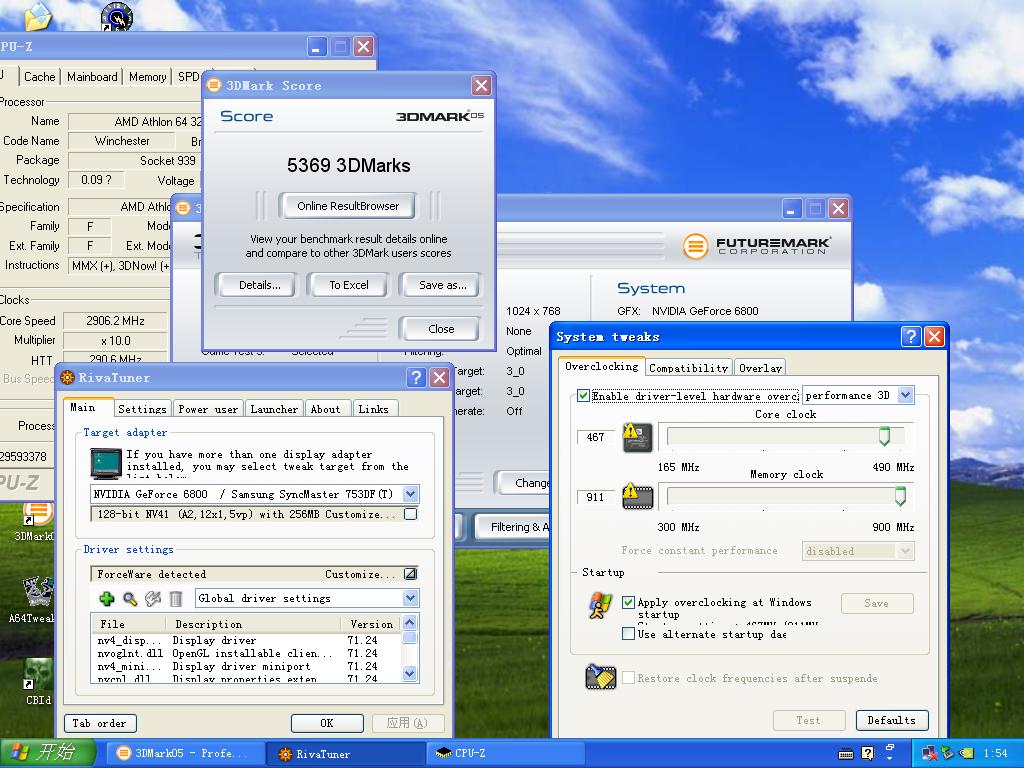Select the nvoglnt.dll row in driver list
The height and width of the screenshot is (768, 1024).
(247, 653)
